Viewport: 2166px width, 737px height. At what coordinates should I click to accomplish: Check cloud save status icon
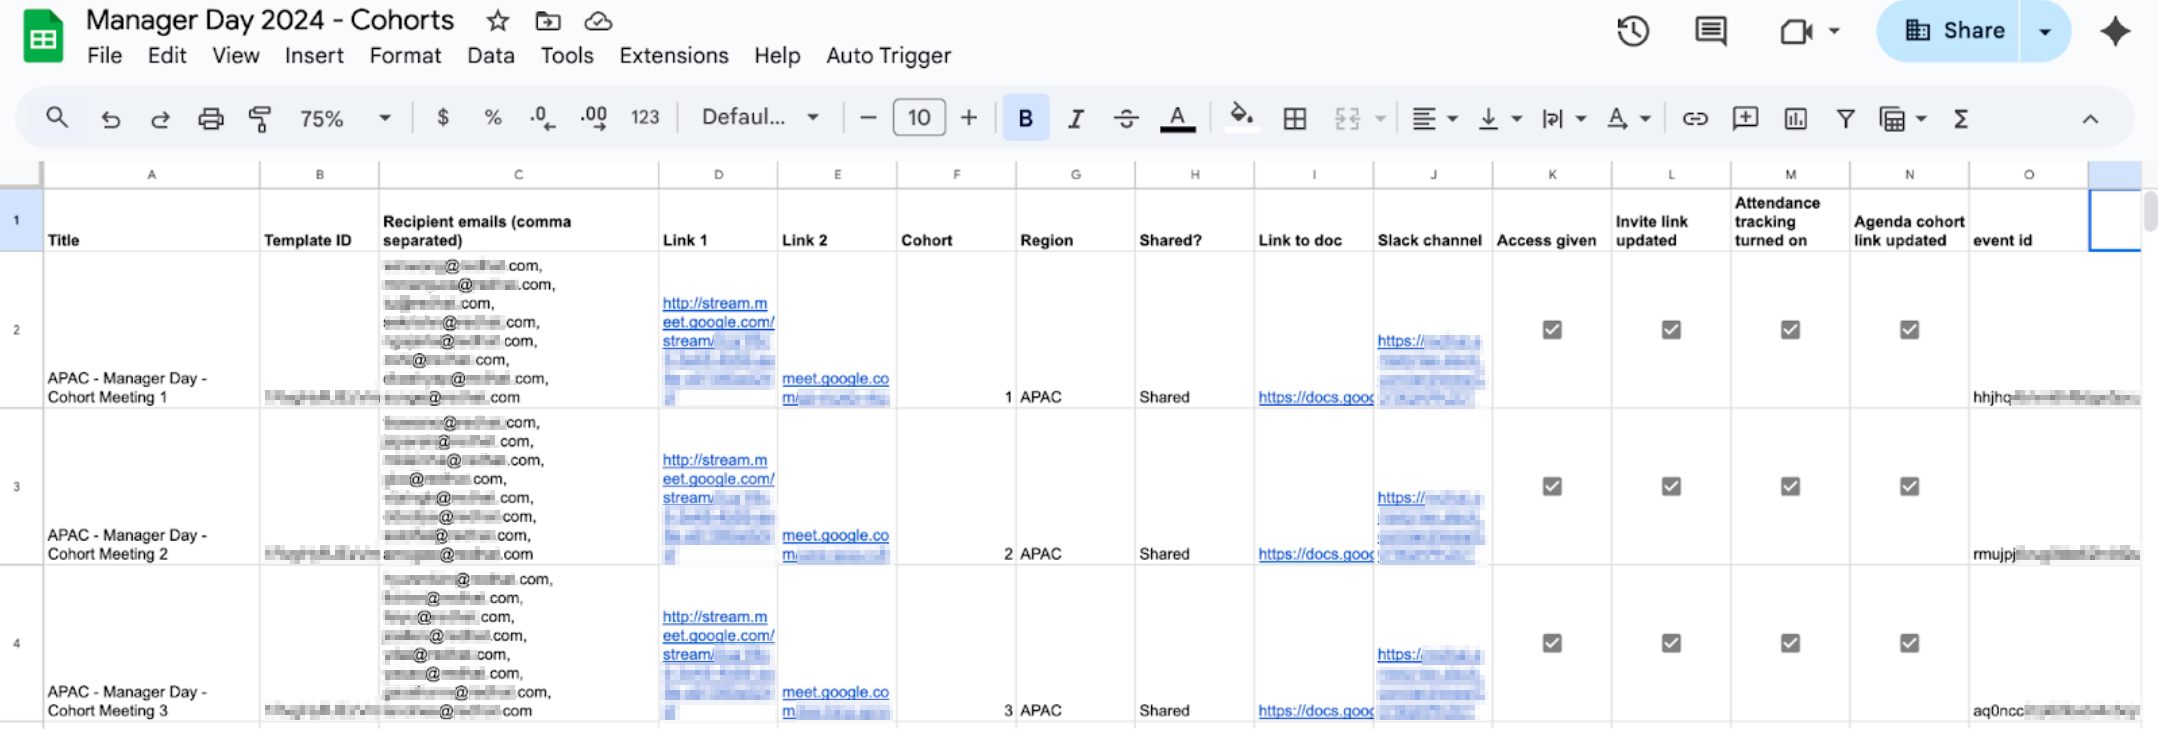598,21
